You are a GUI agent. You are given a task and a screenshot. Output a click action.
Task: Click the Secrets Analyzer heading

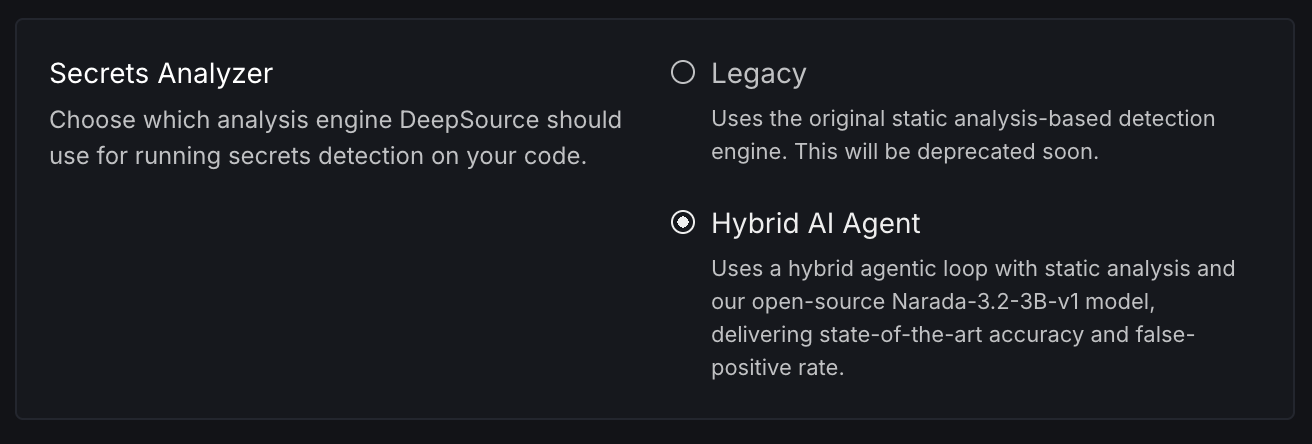click(161, 74)
